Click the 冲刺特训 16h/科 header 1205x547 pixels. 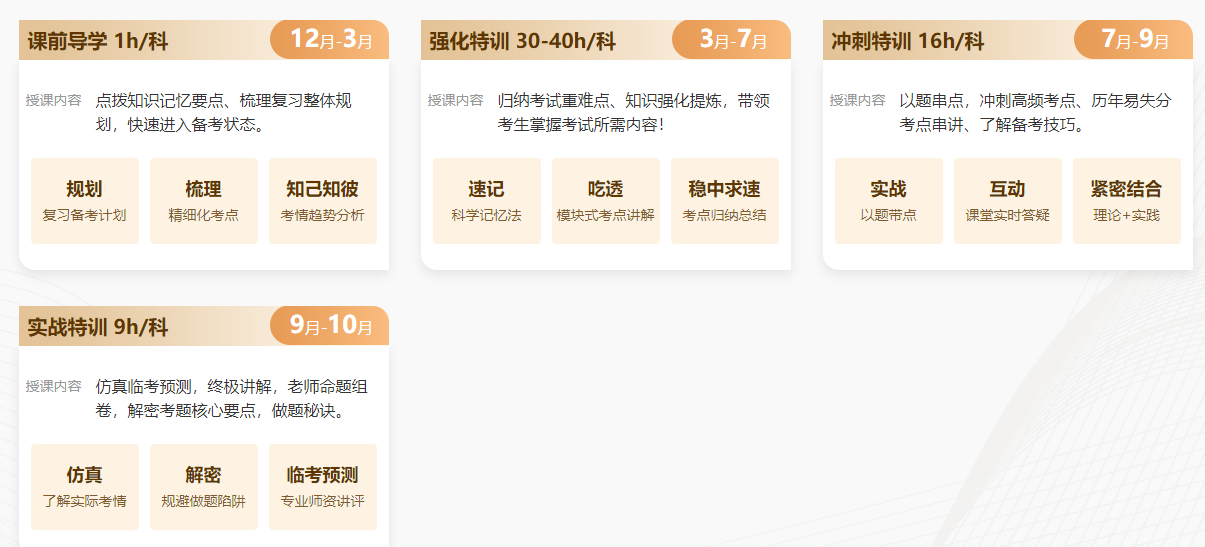(x=908, y=41)
